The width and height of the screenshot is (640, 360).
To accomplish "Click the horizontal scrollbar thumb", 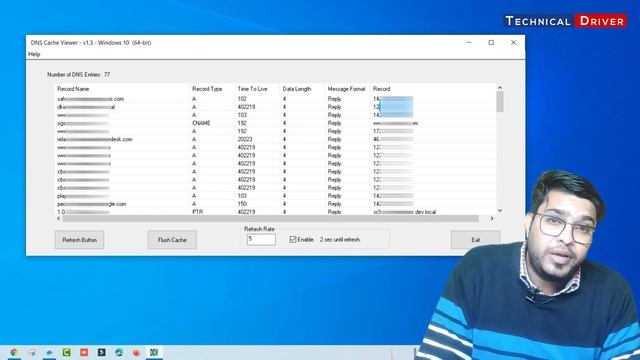I will pyautogui.click(x=270, y=218).
